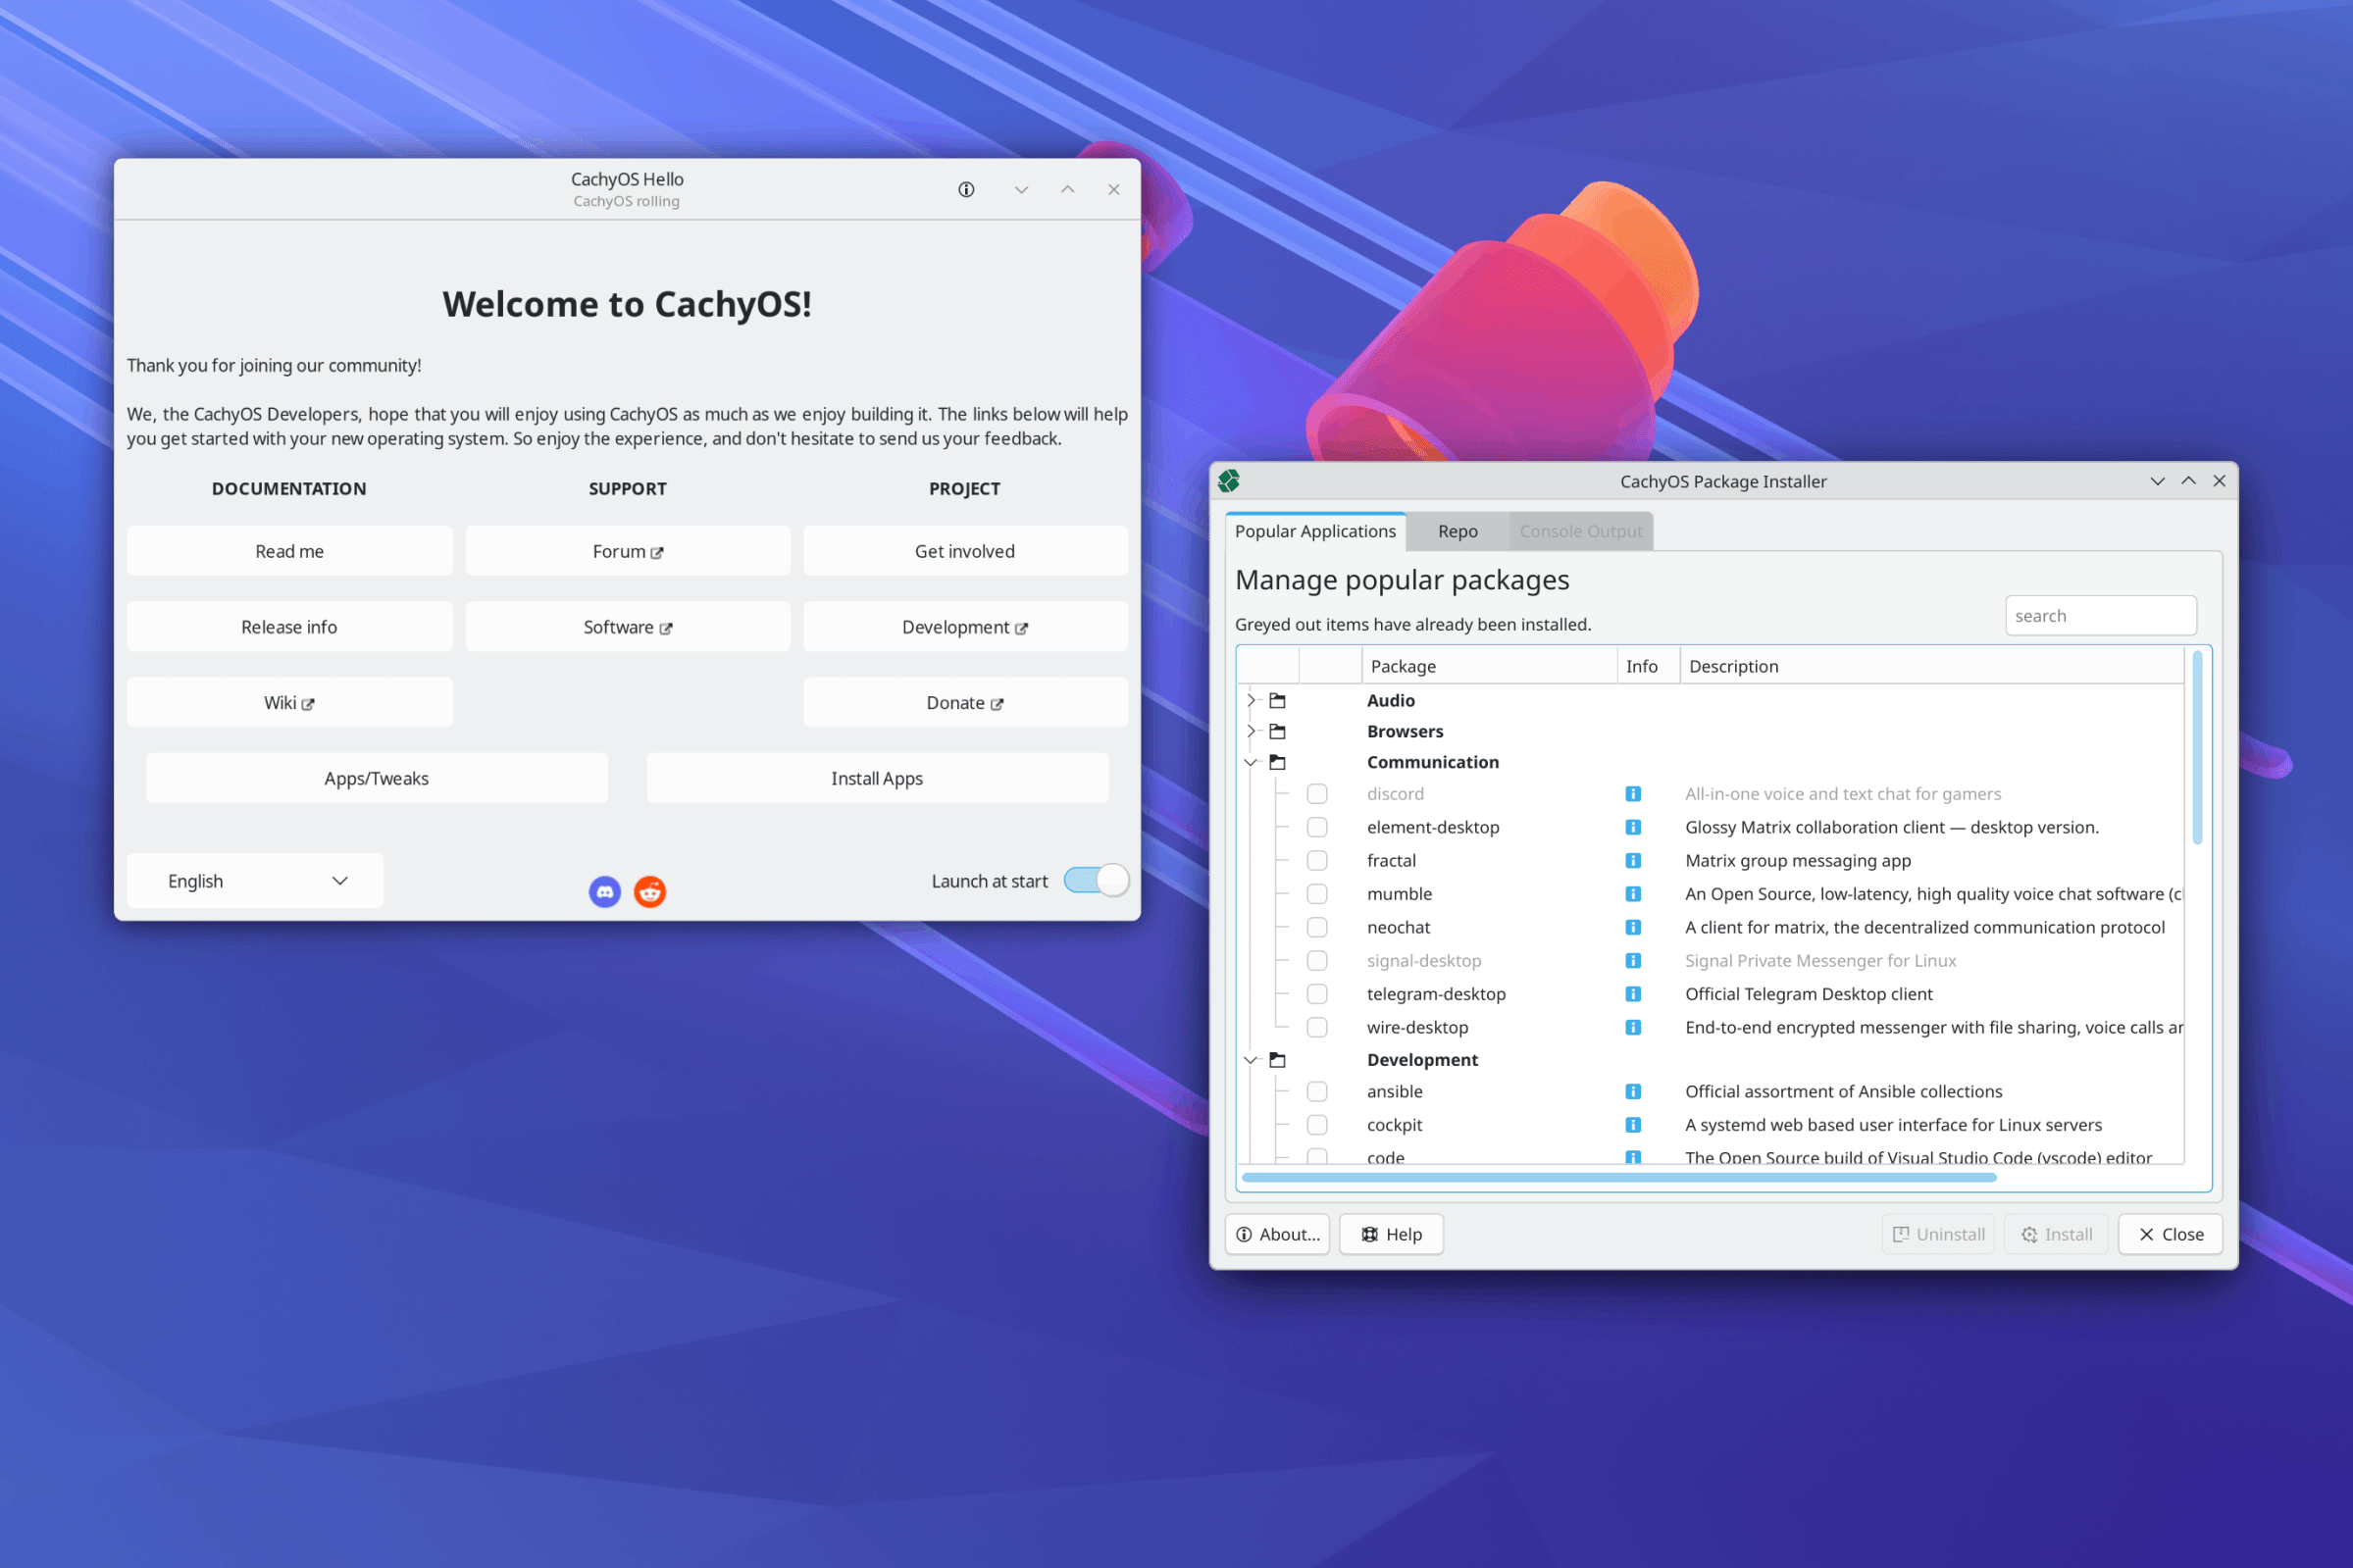Open the Reddit community link icon

pyautogui.click(x=650, y=890)
